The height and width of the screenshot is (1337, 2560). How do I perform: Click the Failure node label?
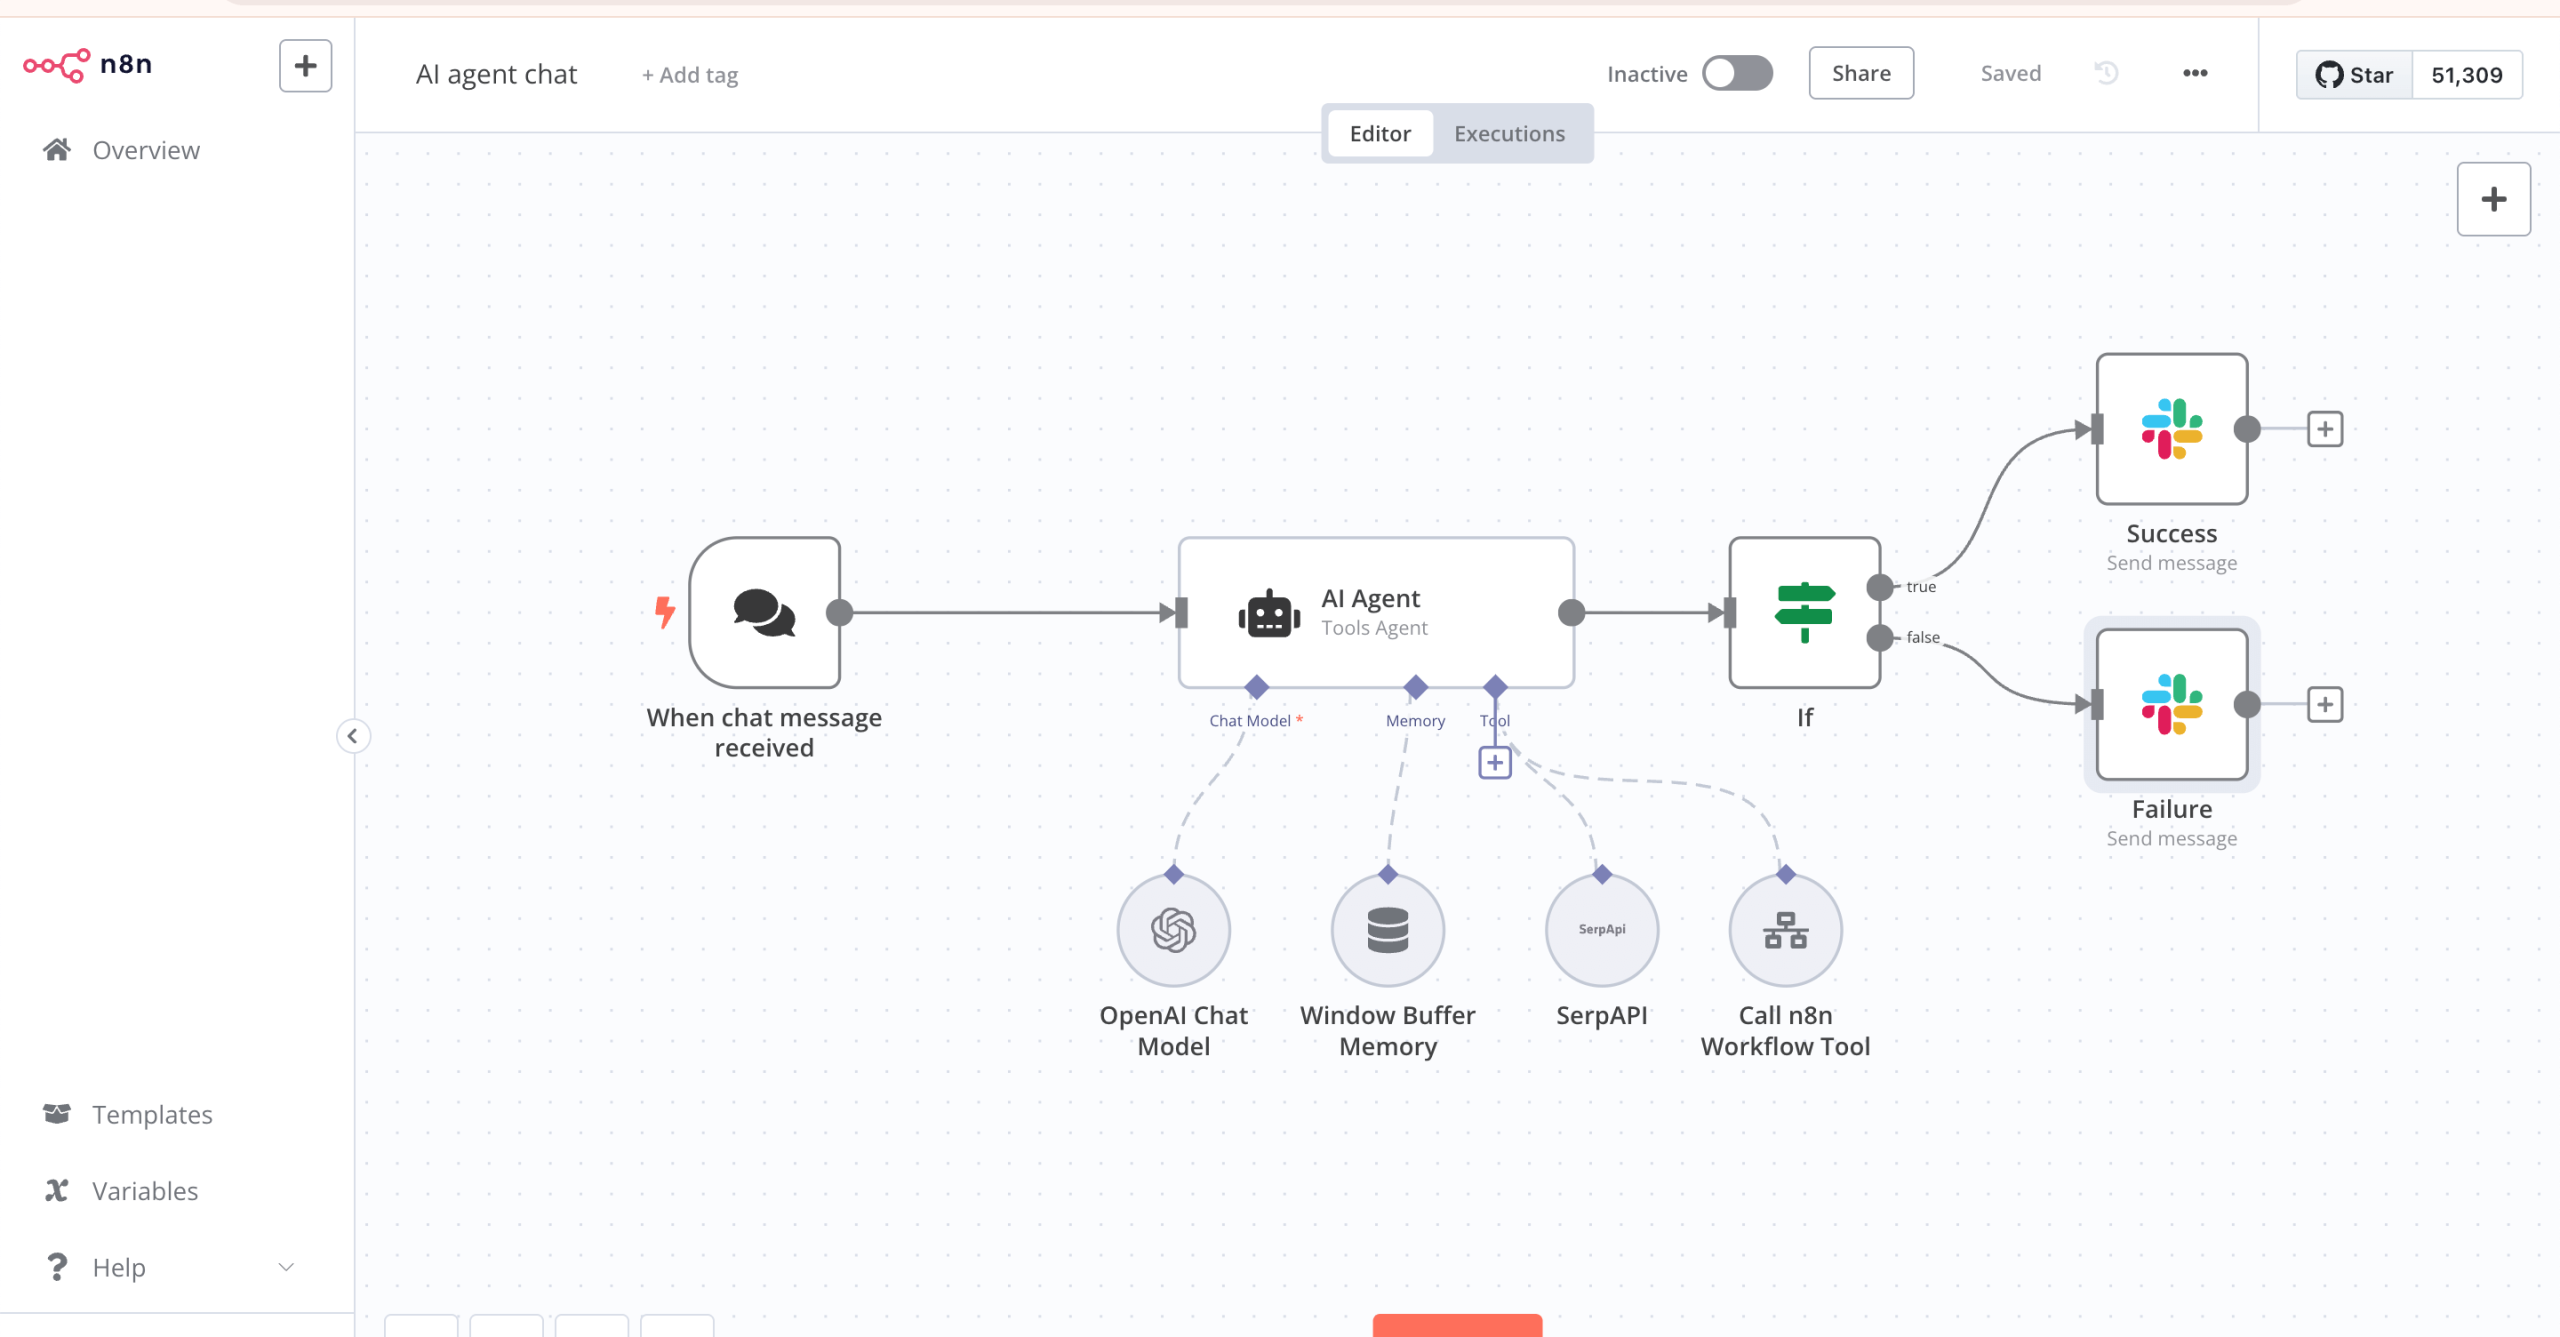click(x=2172, y=809)
